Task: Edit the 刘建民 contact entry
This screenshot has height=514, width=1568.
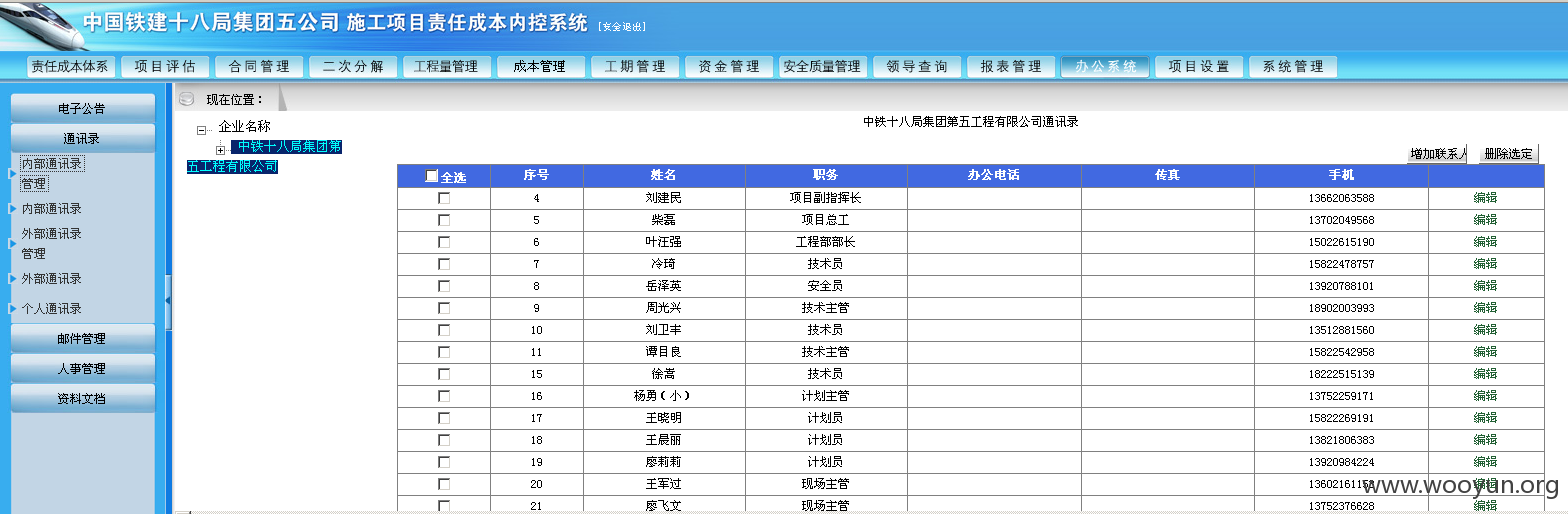Action: pyautogui.click(x=1485, y=198)
